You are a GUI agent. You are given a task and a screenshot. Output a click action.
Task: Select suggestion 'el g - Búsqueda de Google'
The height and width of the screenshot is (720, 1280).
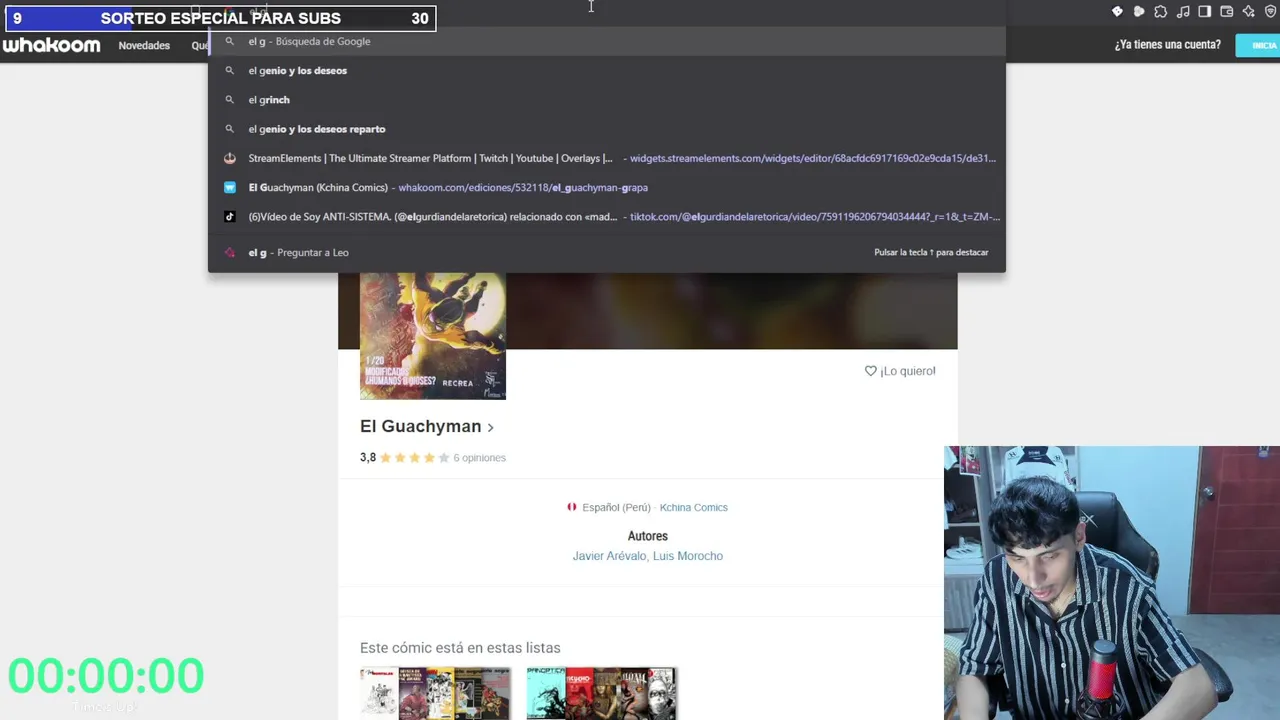tap(606, 41)
